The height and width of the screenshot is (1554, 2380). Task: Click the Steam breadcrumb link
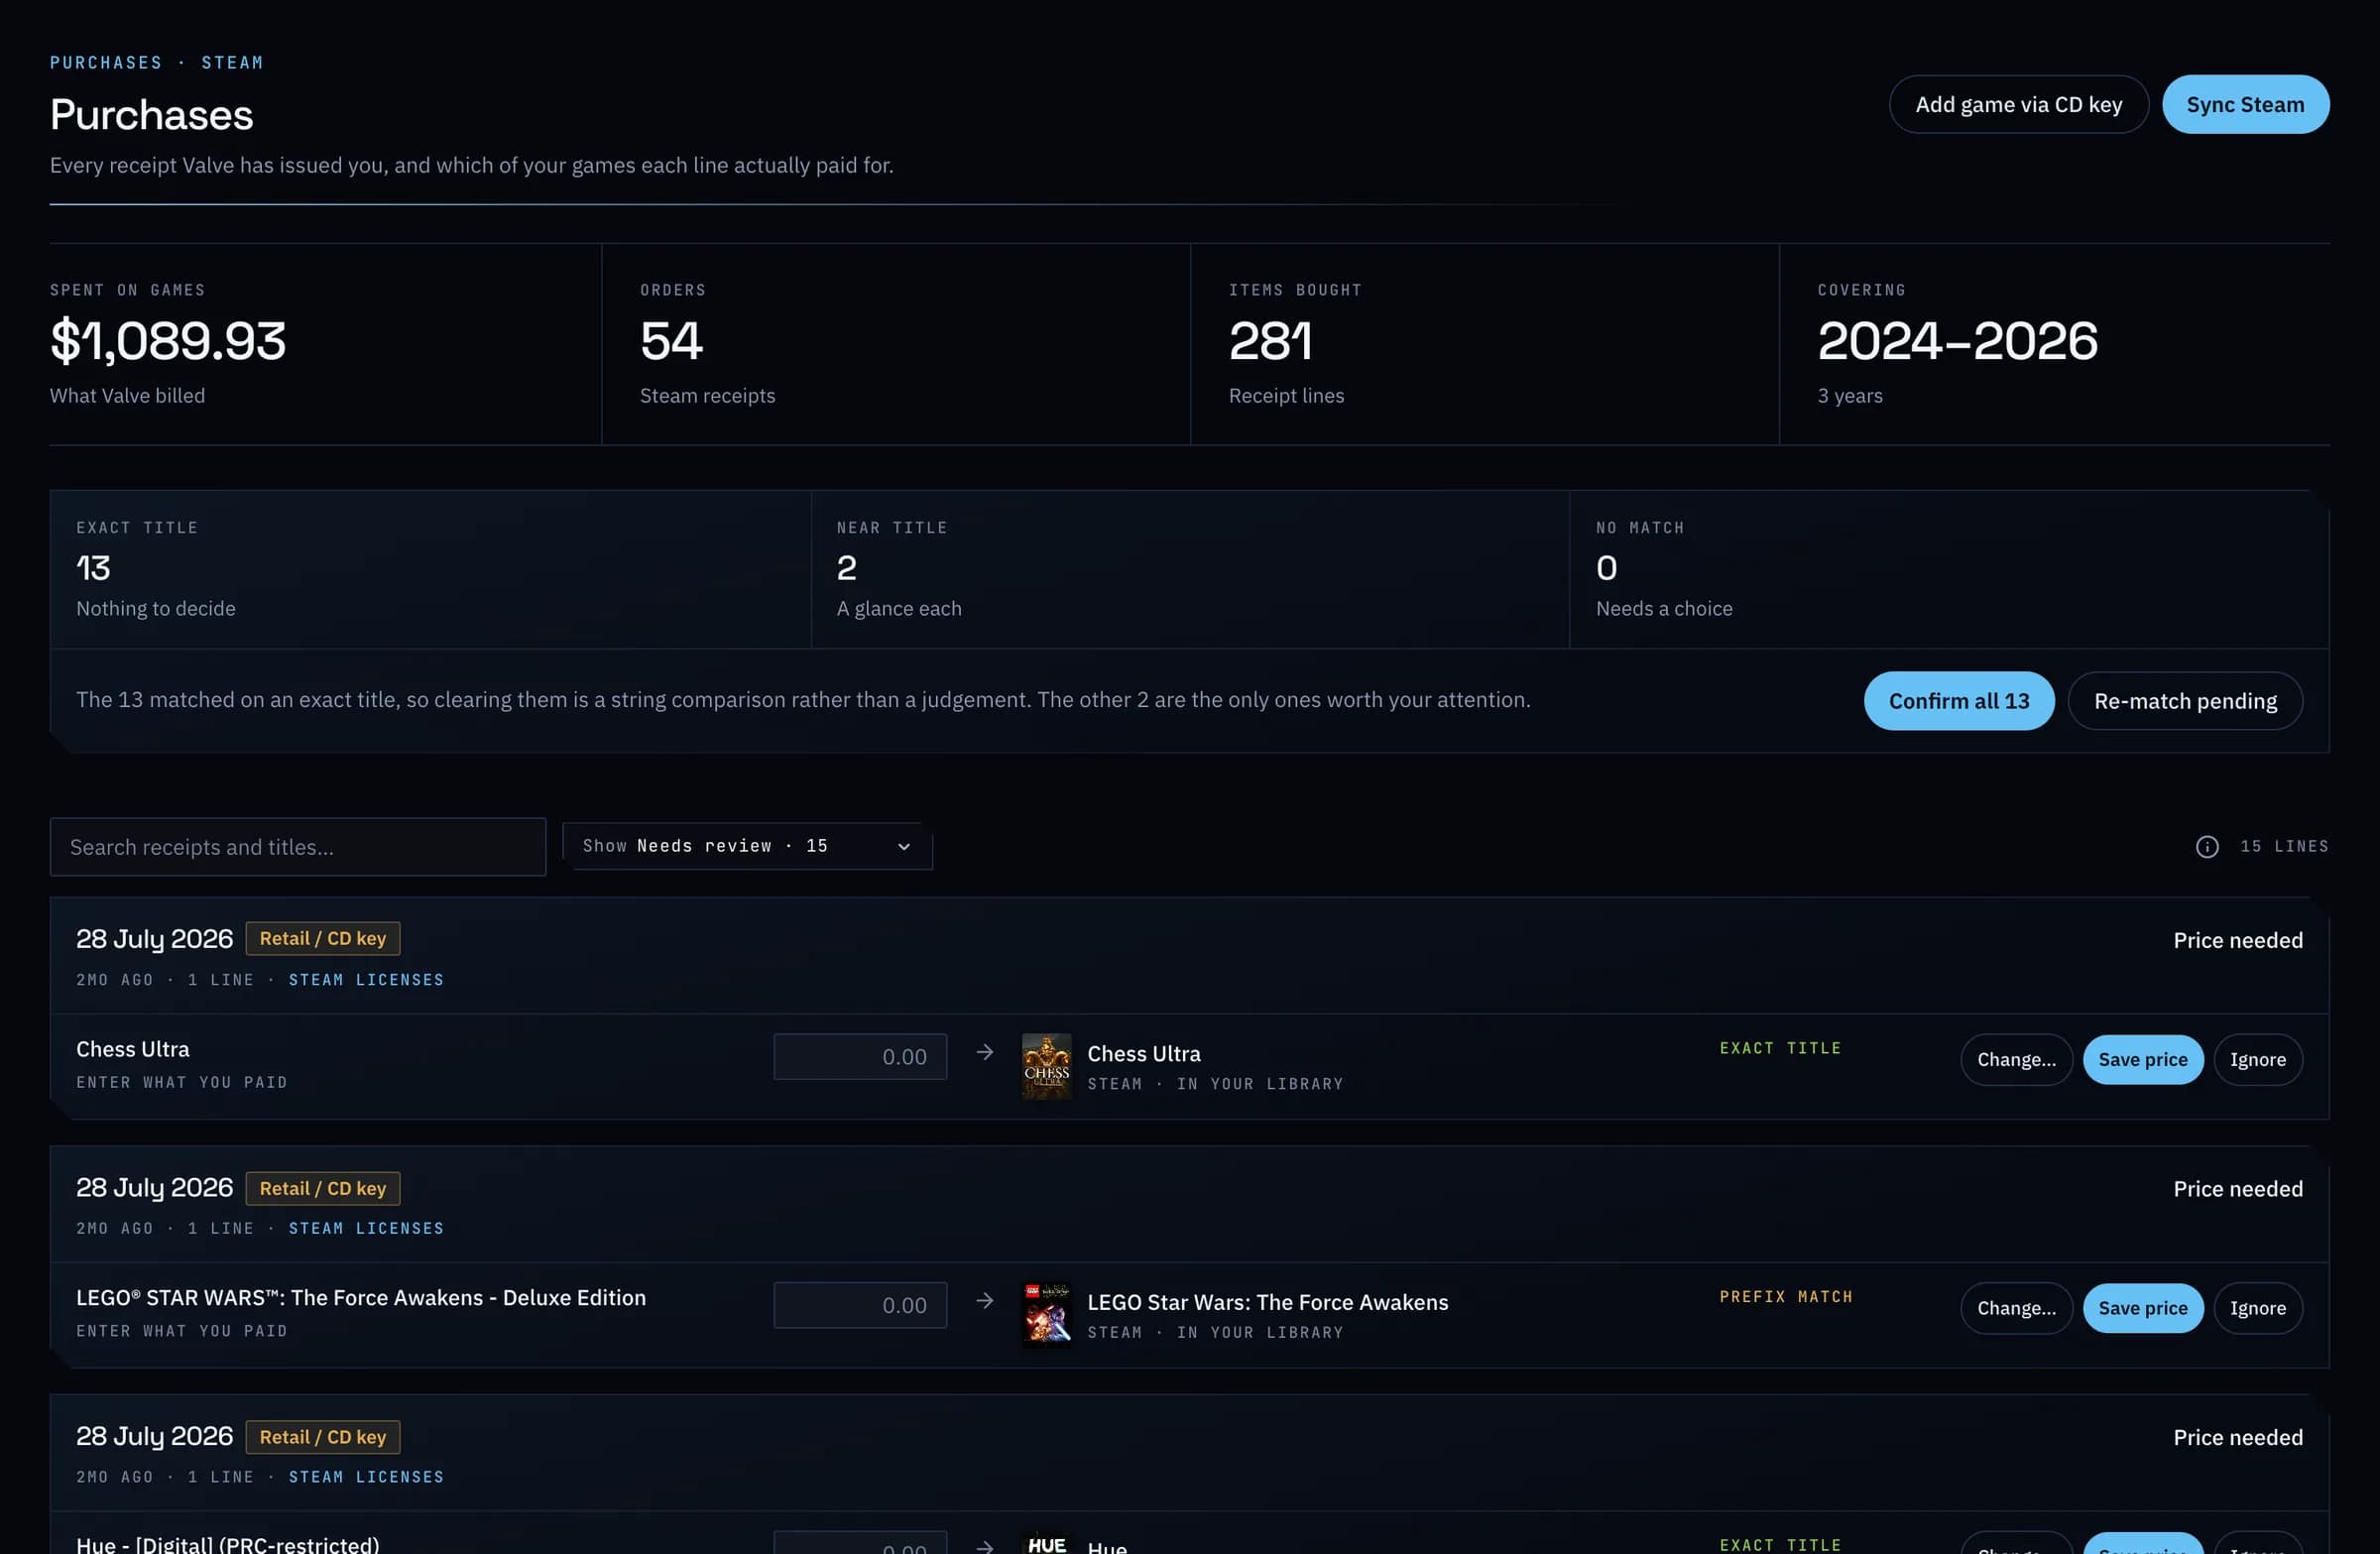(x=232, y=62)
